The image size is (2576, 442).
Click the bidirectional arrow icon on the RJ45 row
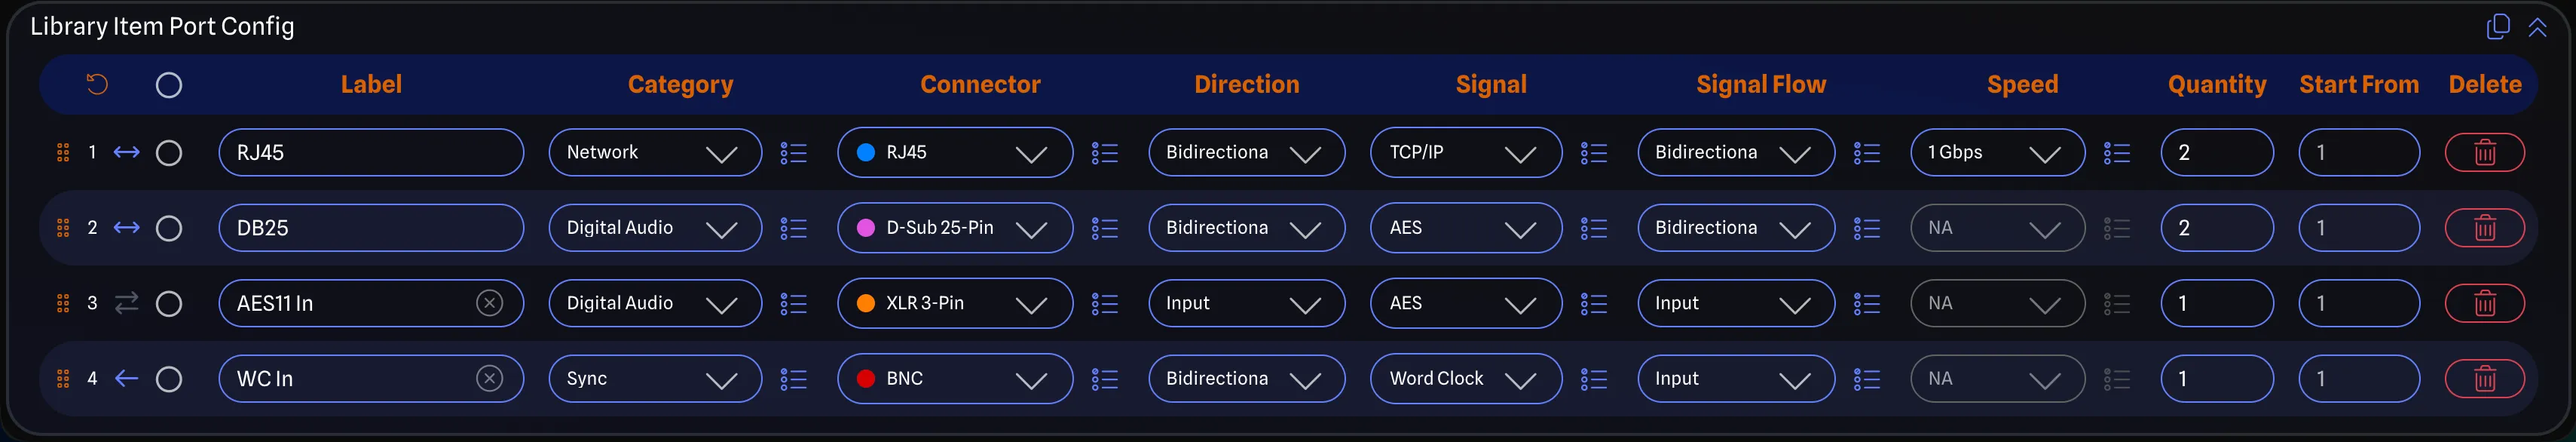[x=127, y=152]
